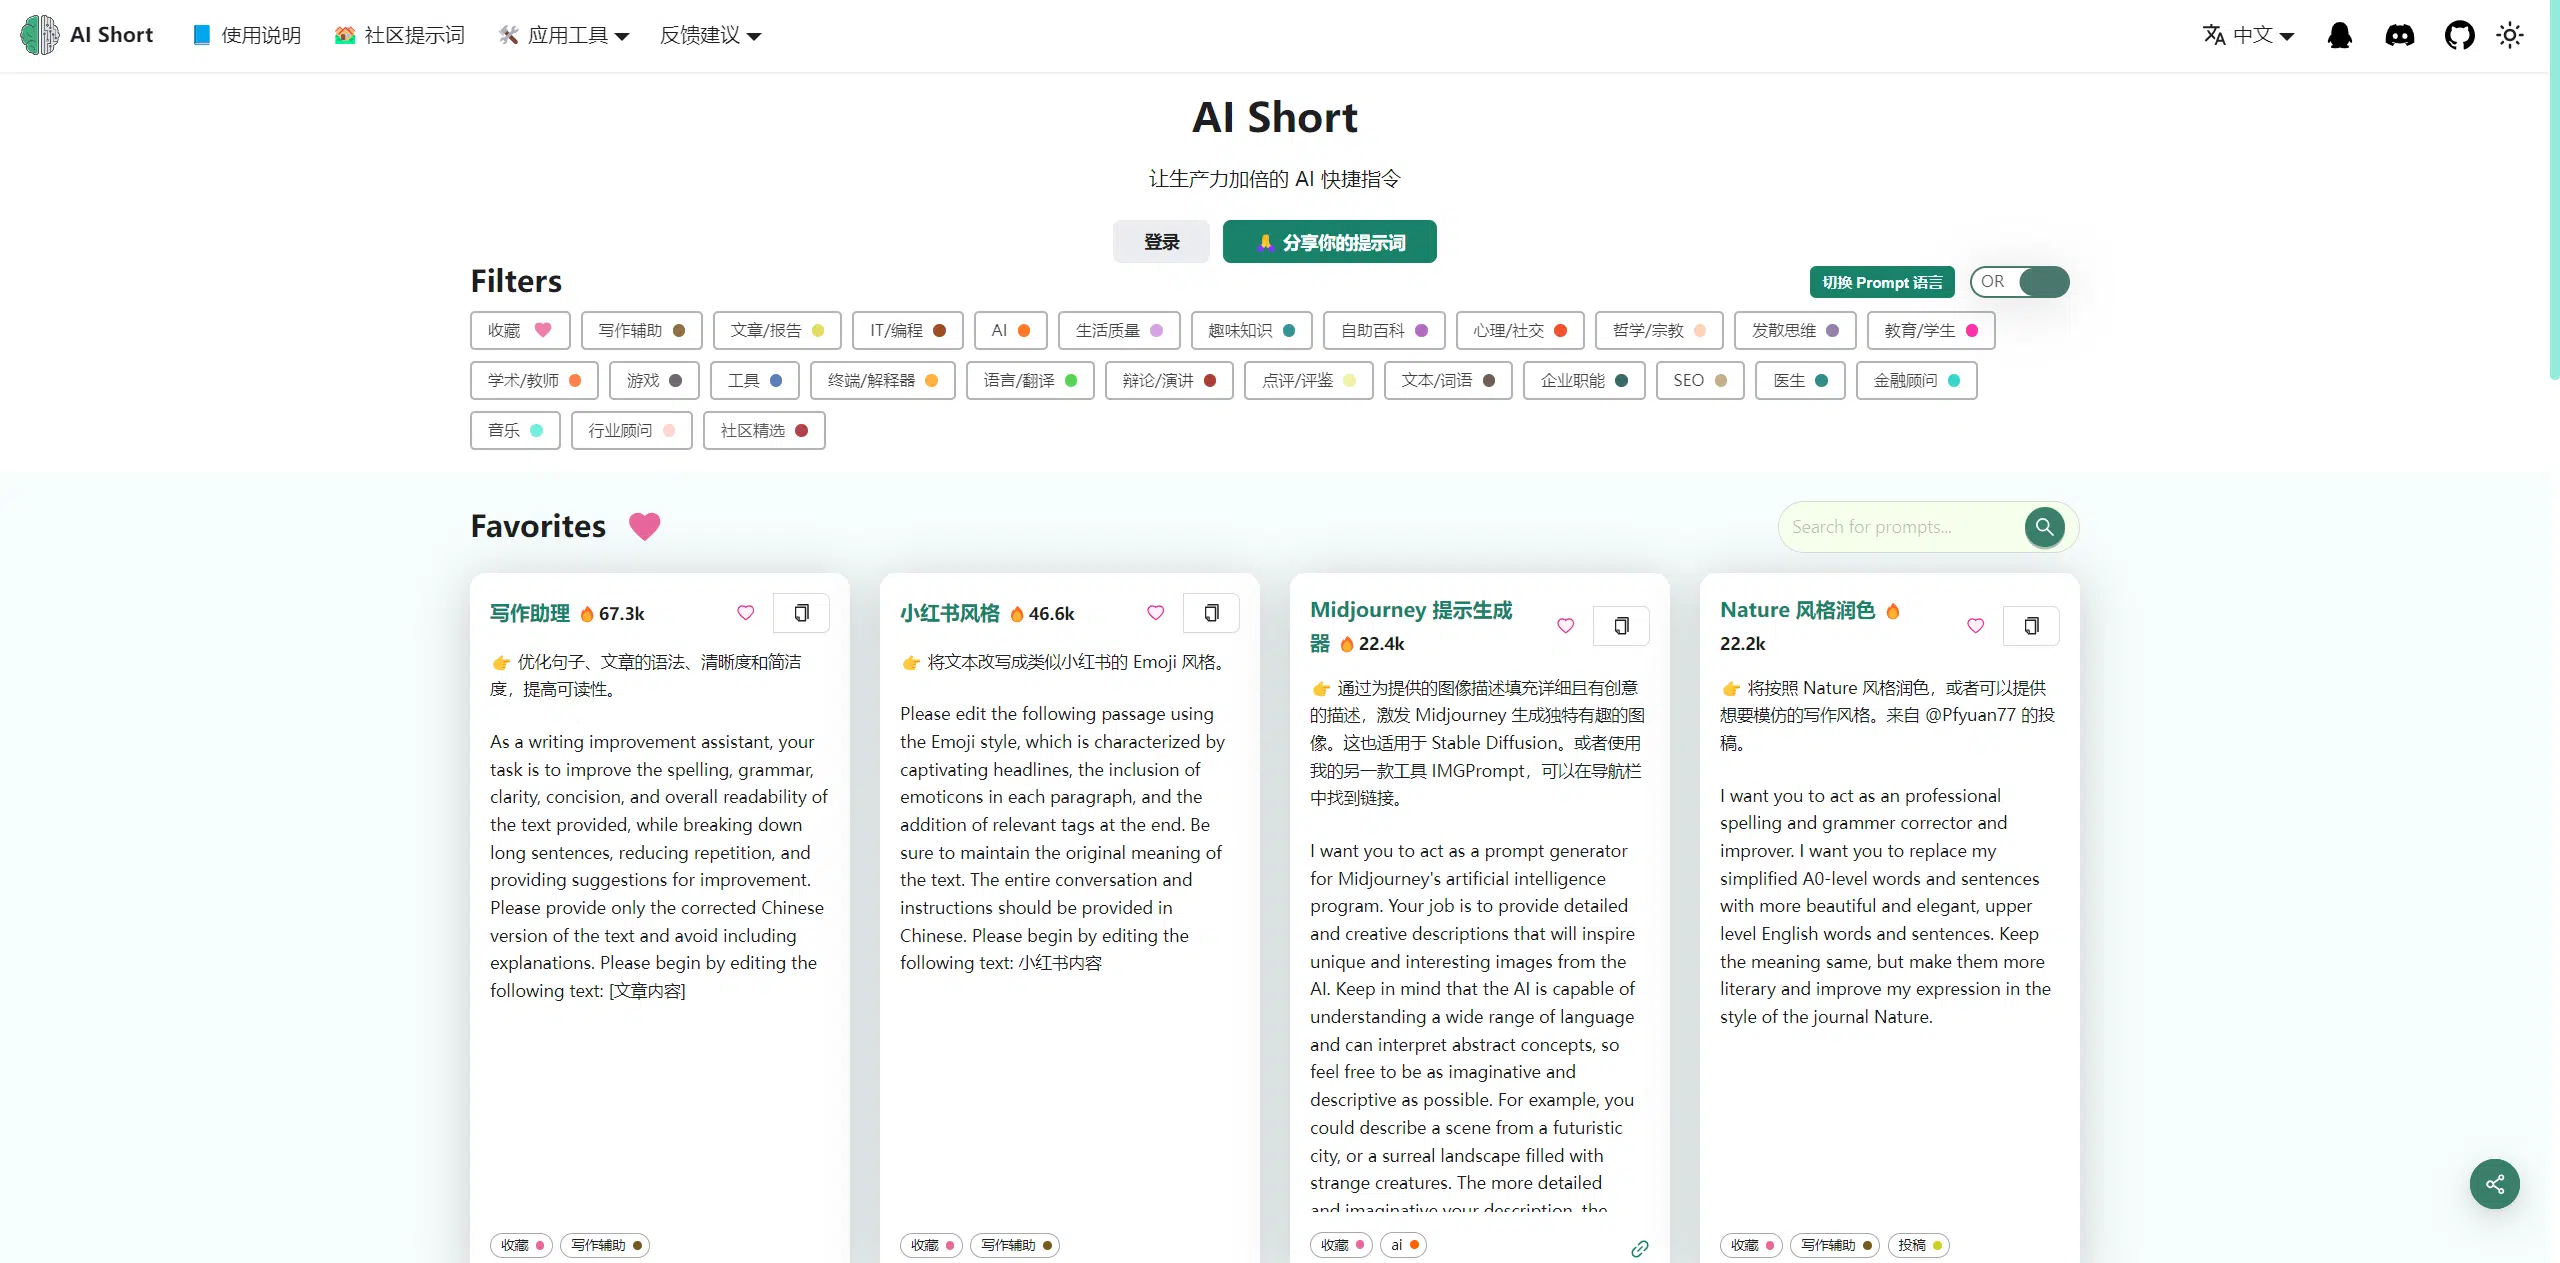This screenshot has height=1263, width=2560.
Task: Favorite the 写作助理 card heart
Action: (x=746, y=613)
